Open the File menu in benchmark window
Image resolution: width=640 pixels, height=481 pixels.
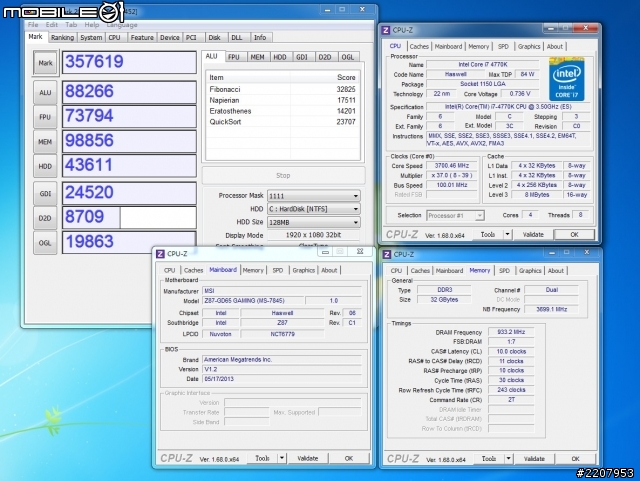pyautogui.click(x=33, y=25)
